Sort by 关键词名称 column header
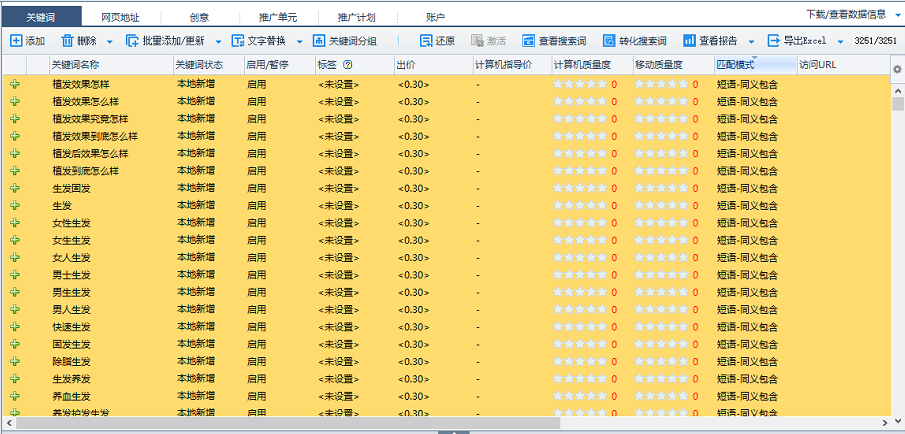The image size is (905, 434). pos(111,65)
